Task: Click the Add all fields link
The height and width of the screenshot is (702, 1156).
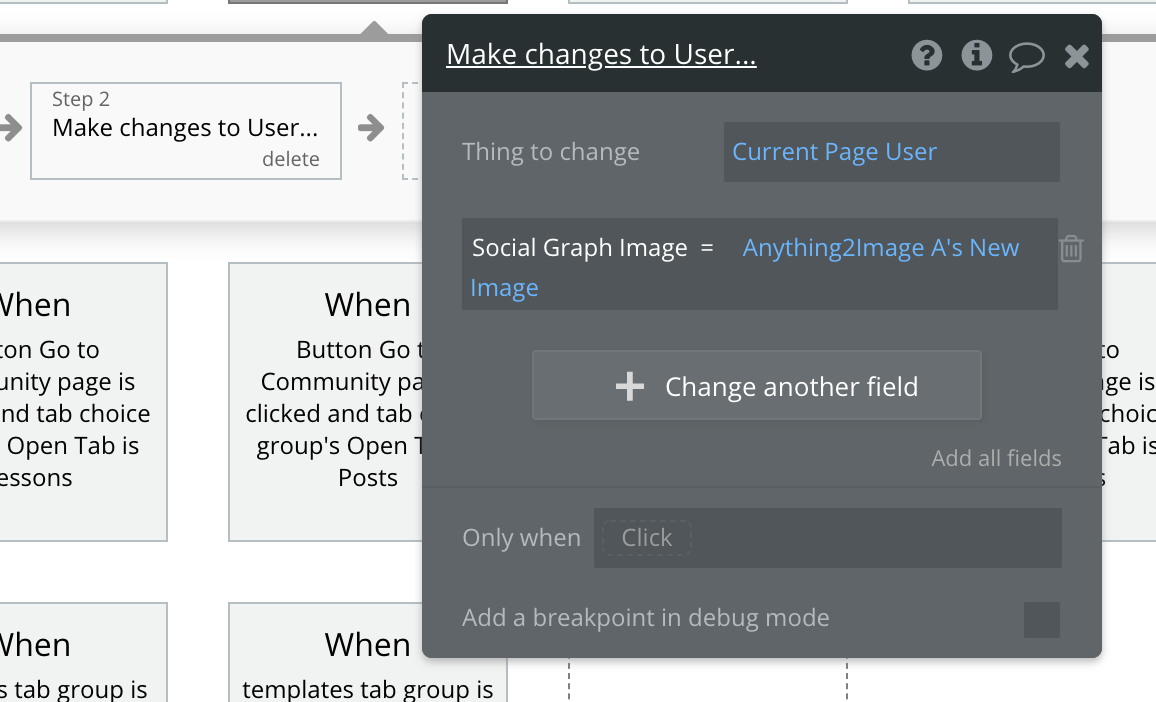Action: [x=996, y=458]
